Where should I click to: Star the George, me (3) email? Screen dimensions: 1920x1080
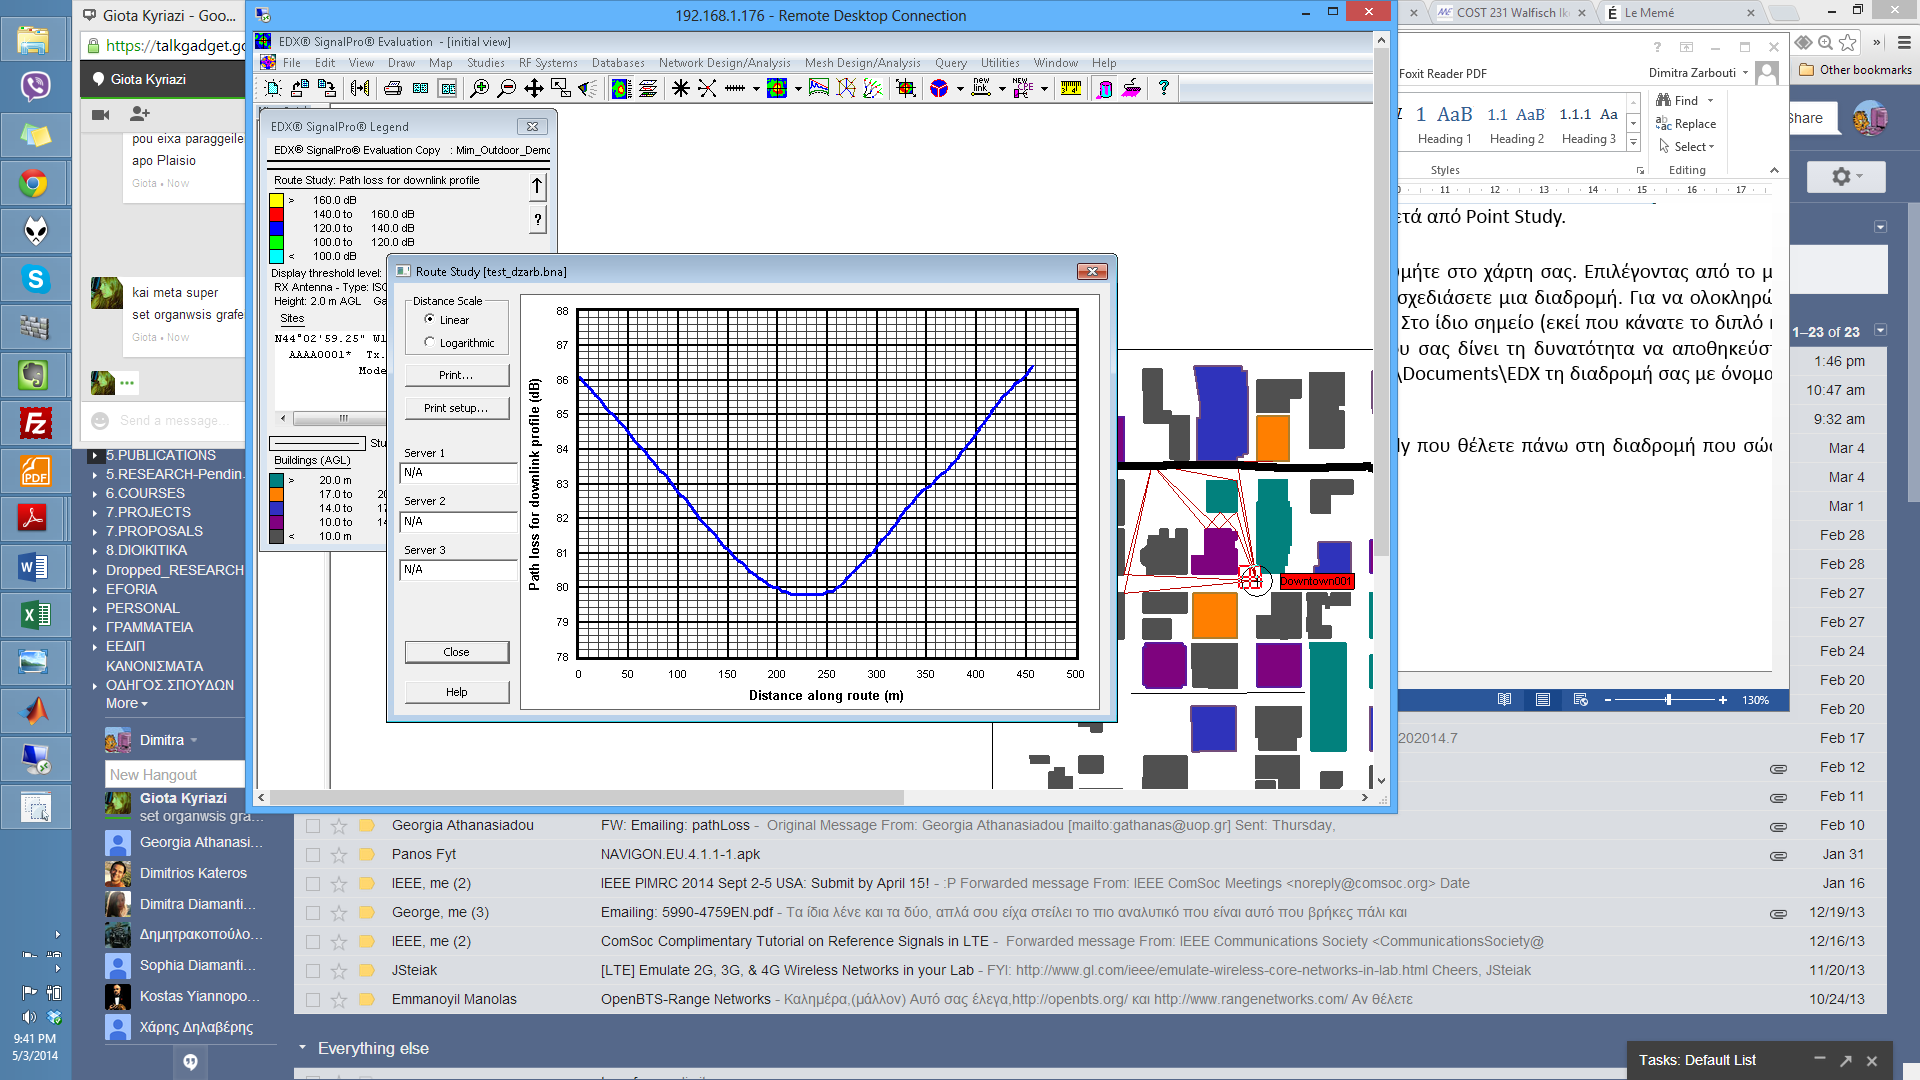tap(339, 913)
